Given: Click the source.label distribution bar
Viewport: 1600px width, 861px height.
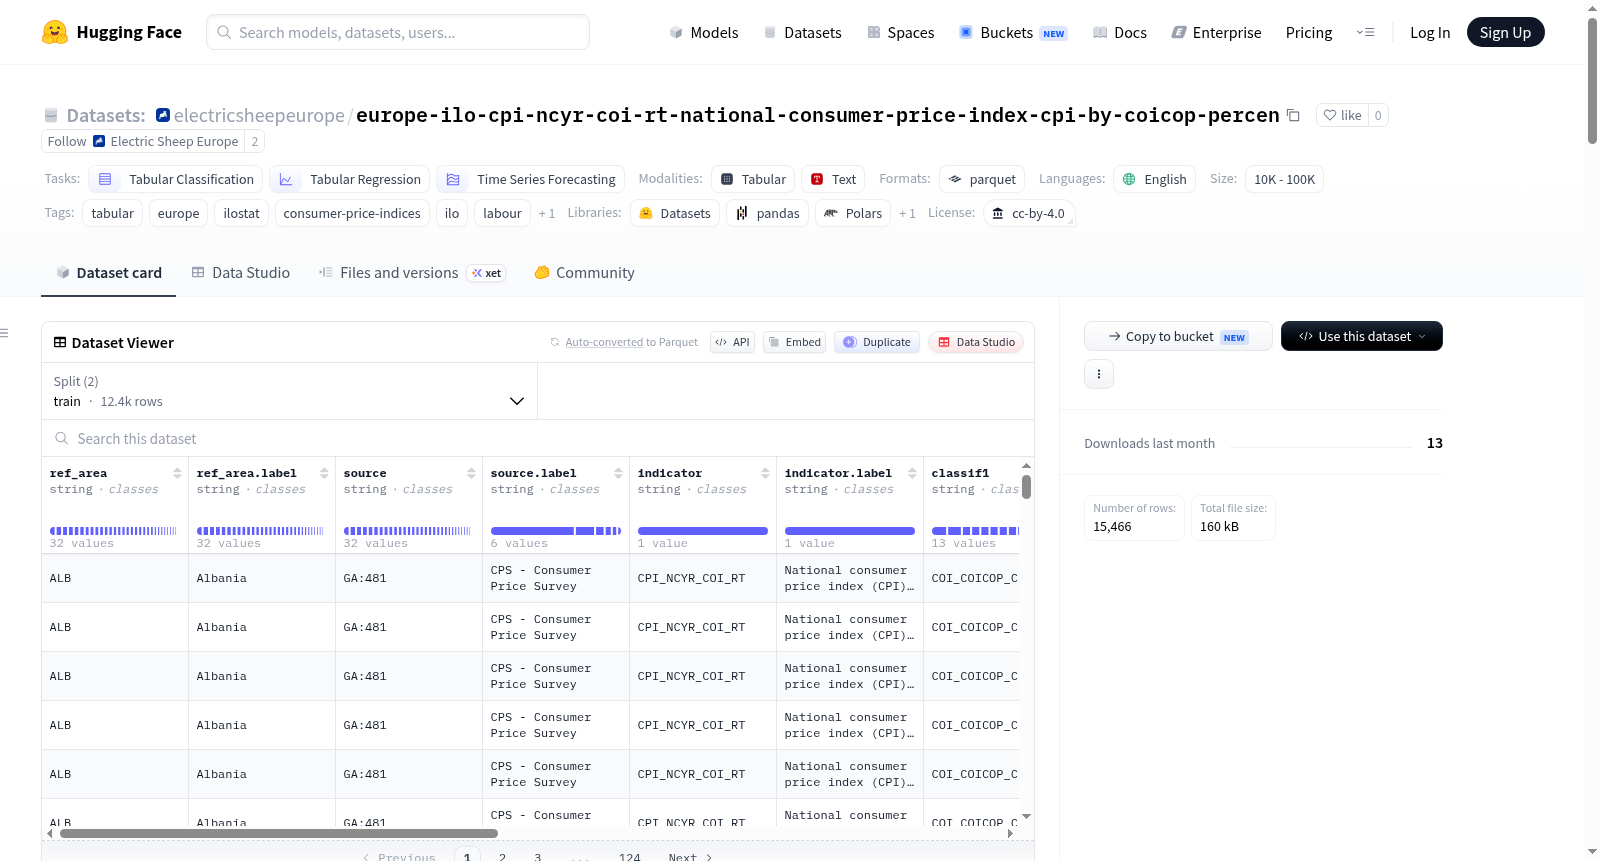Looking at the screenshot, I should 556,531.
